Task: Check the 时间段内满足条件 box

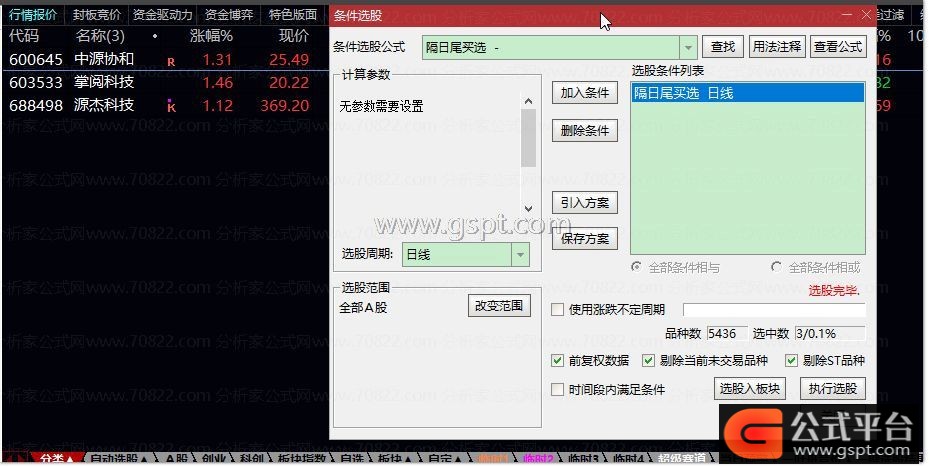Action: pos(558,389)
